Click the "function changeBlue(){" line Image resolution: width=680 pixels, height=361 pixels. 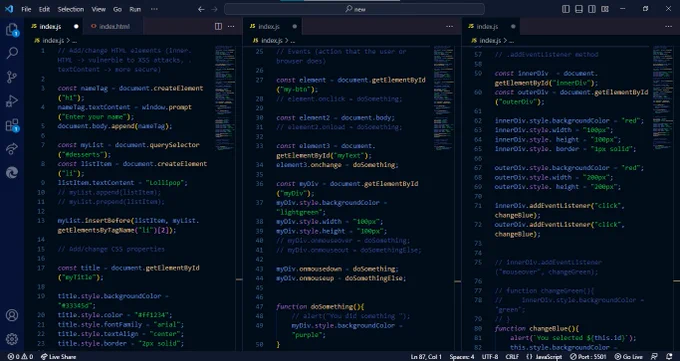pos(536,328)
